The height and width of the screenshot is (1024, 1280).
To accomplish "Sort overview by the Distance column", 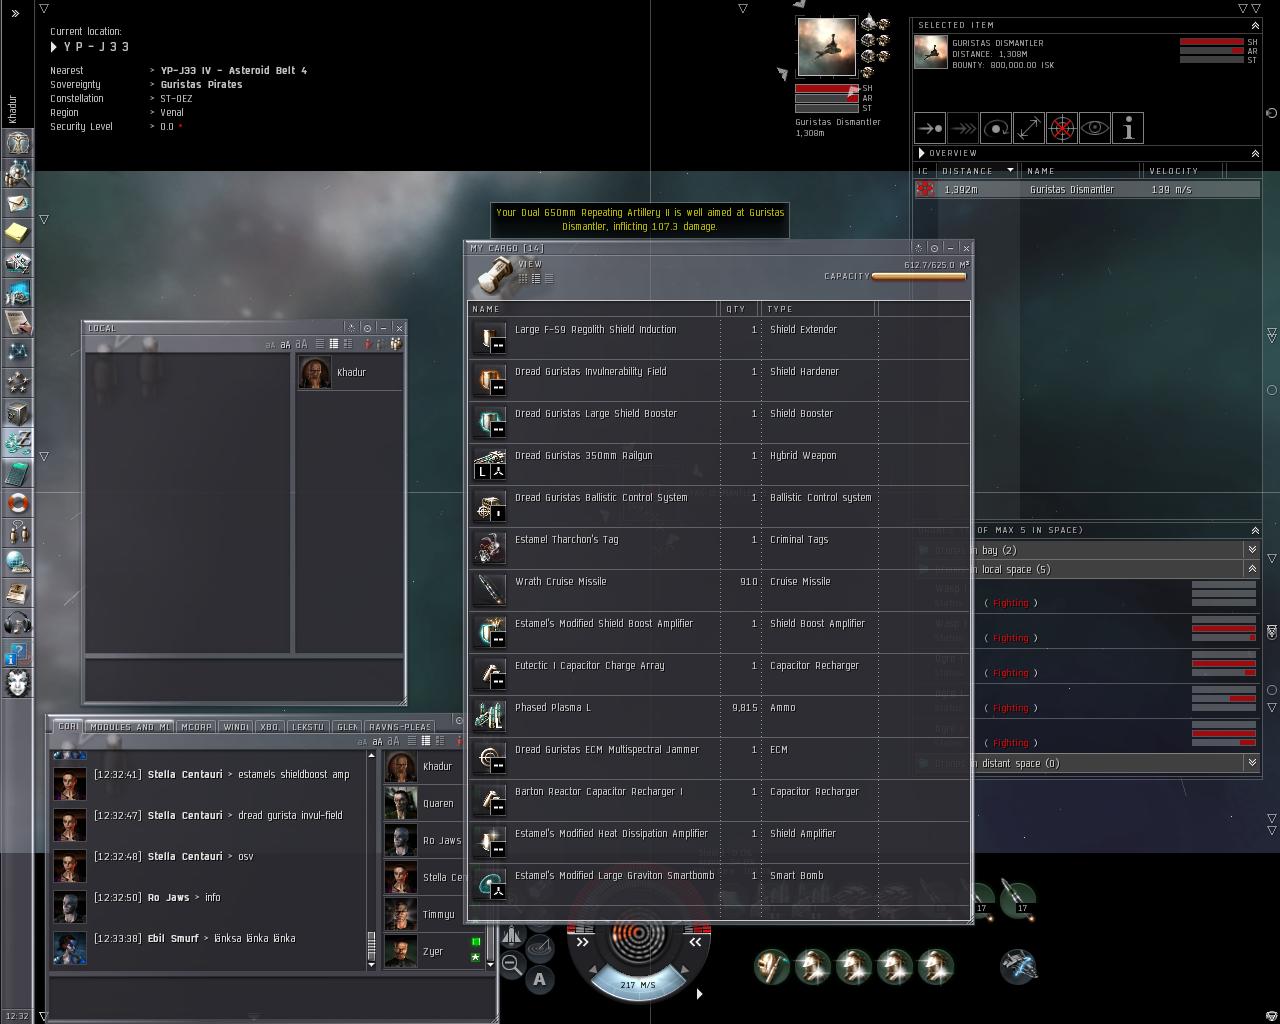I will point(977,171).
